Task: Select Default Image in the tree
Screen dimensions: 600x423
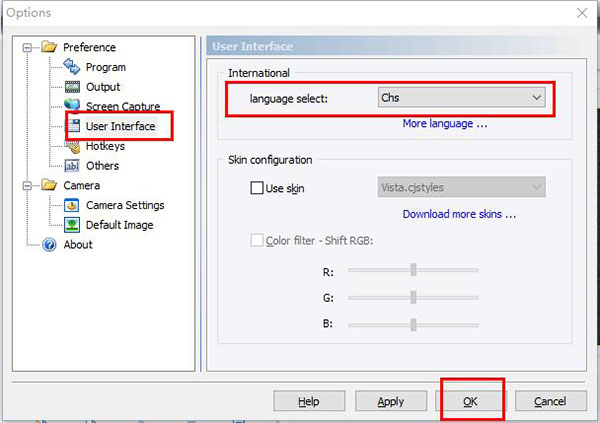Action: pos(119,225)
